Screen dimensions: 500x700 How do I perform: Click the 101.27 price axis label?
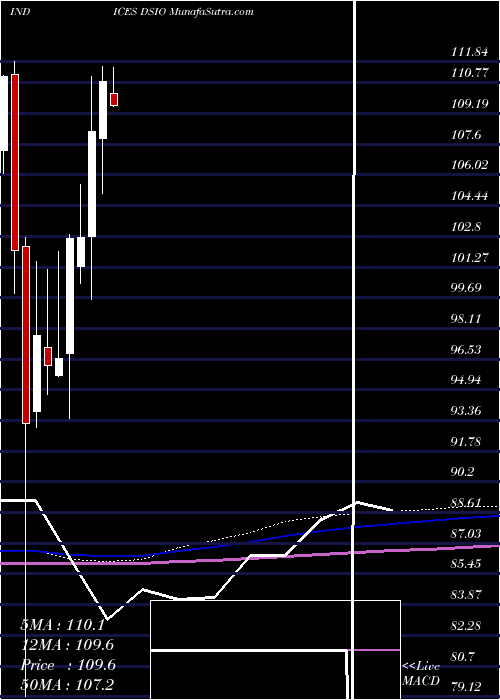tap(470, 257)
